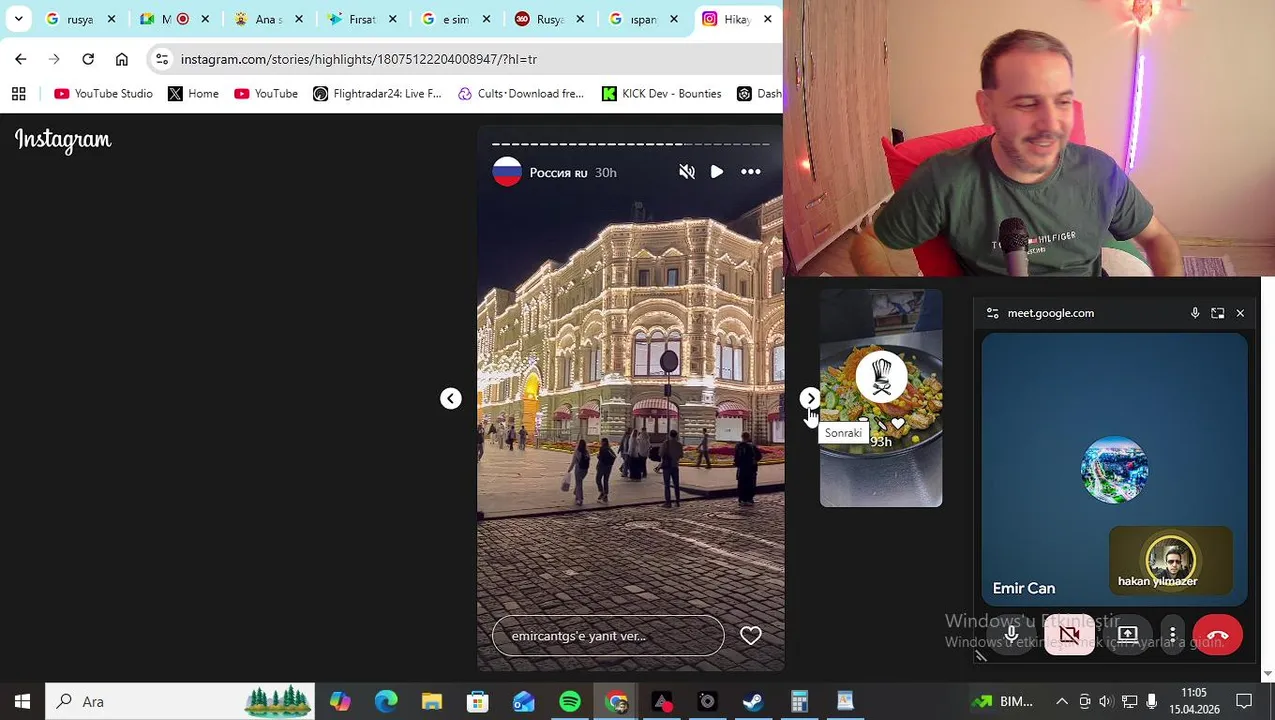Click the instagram.com address bar URL

click(359, 59)
